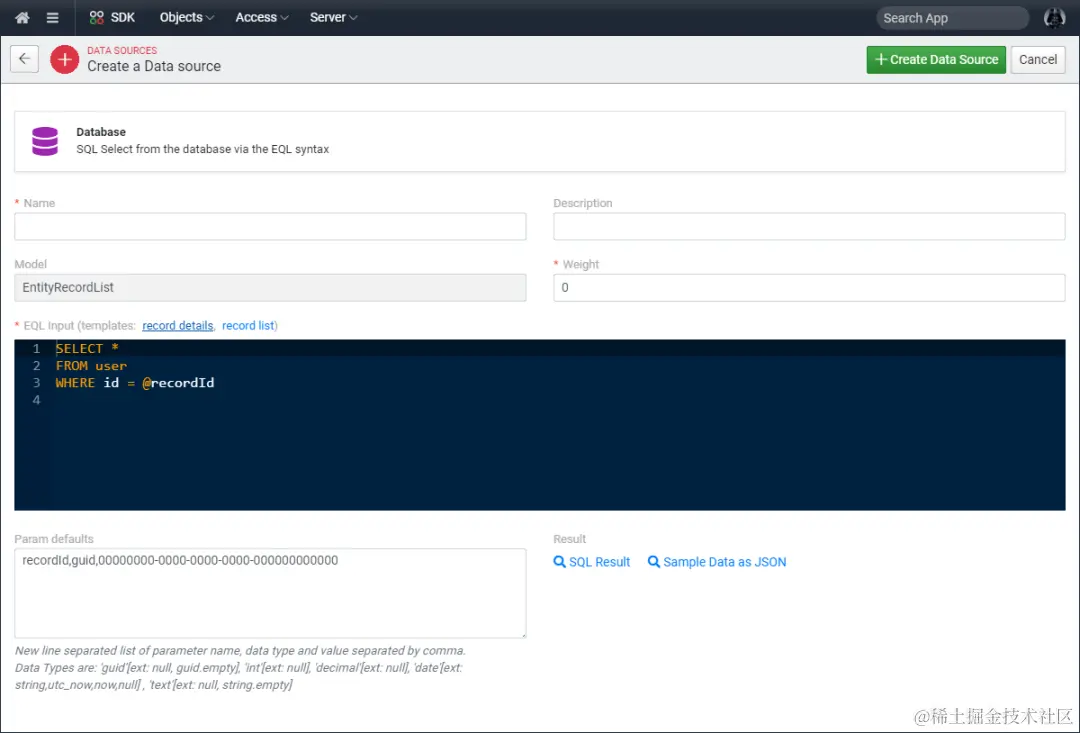
Task: Click the FROM user line in editor
Action: pos(92,366)
